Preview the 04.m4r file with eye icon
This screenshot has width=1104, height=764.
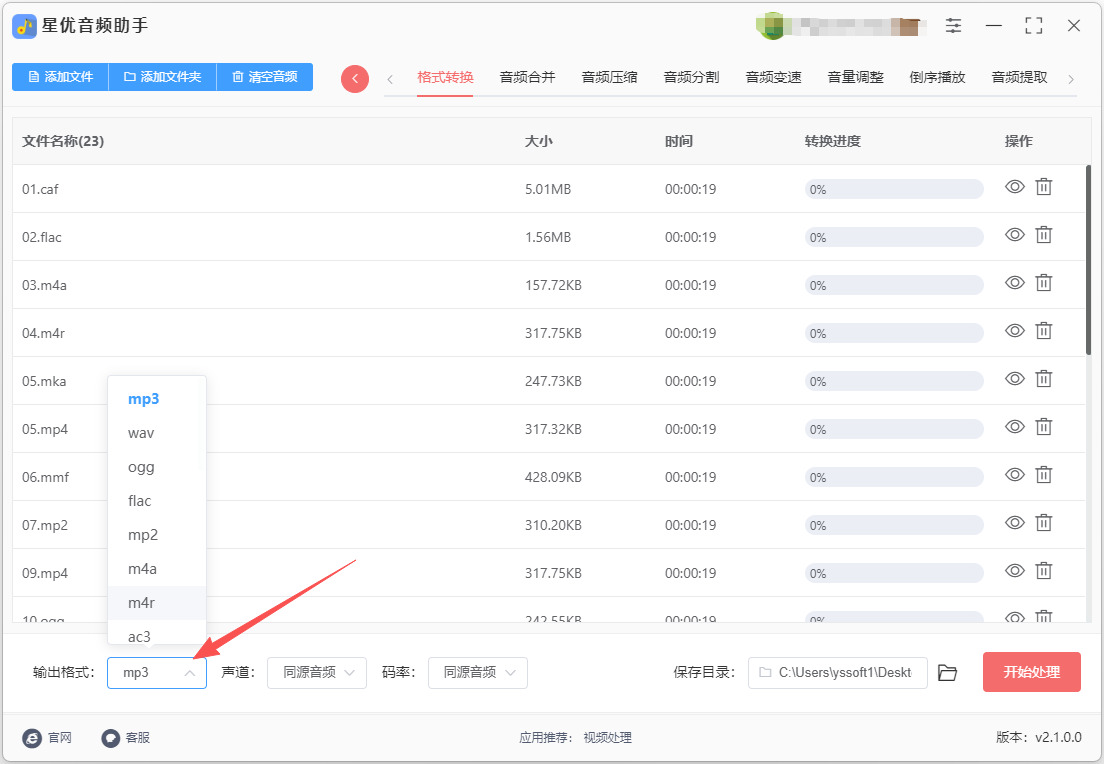pyautogui.click(x=1014, y=330)
